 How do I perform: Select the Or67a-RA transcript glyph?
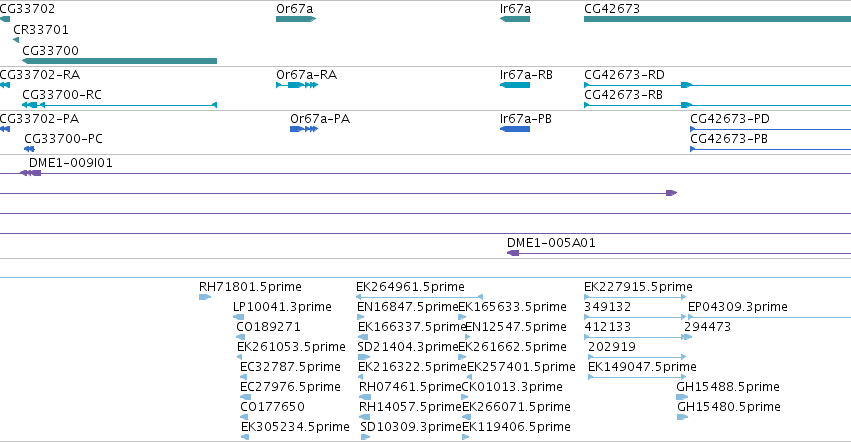point(297,85)
